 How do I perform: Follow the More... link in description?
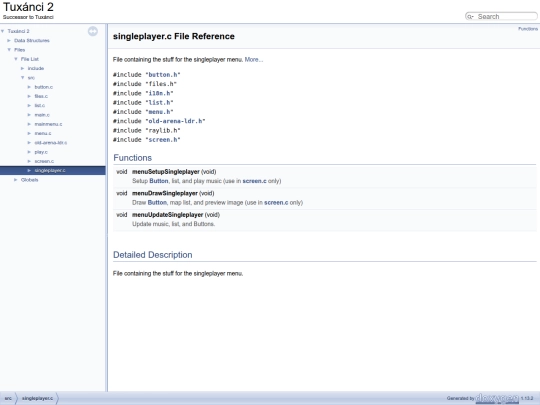point(254,60)
